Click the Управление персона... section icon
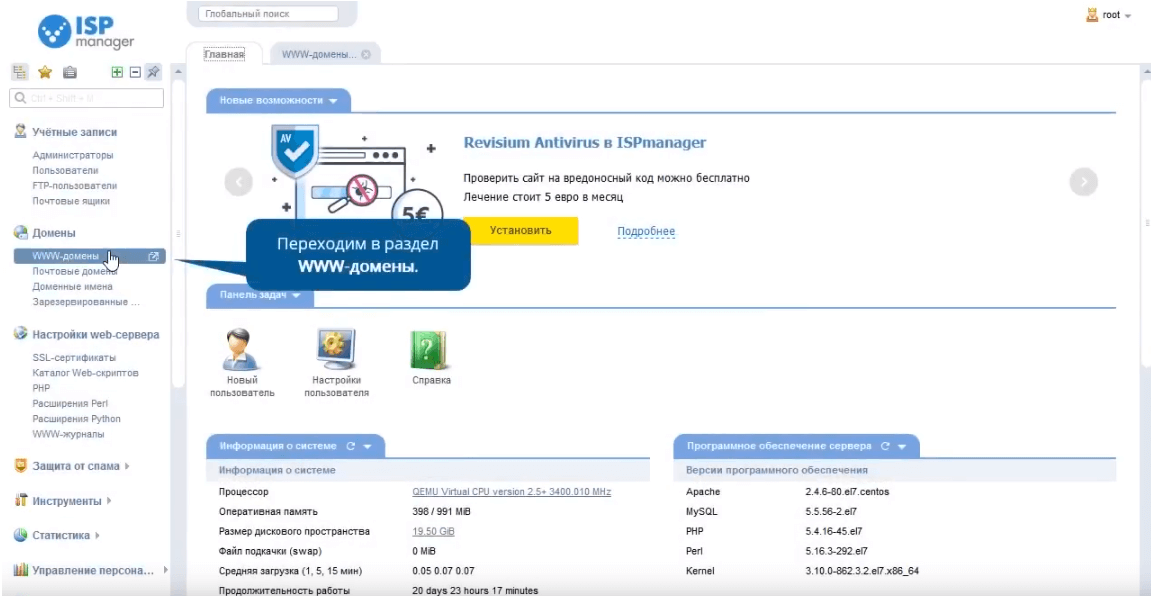Image resolution: width=1151 pixels, height=596 pixels. pos(21,570)
